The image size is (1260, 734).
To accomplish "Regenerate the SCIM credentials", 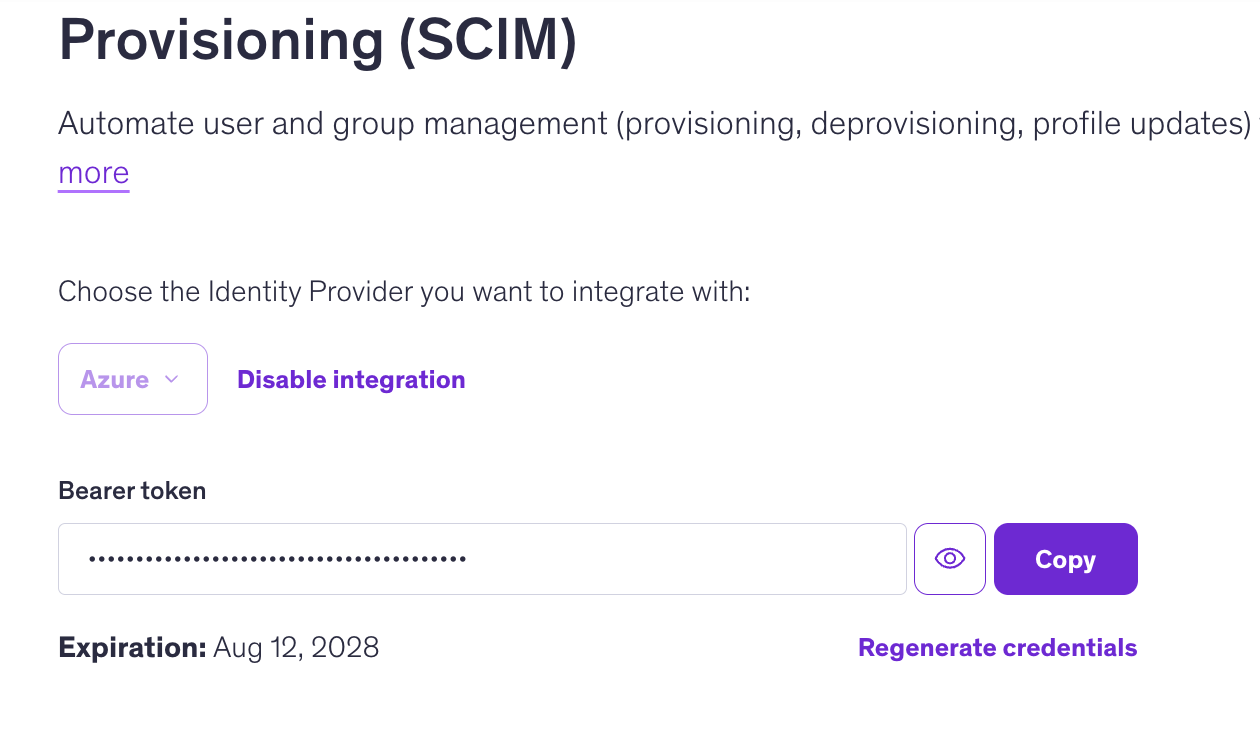I will [x=997, y=648].
